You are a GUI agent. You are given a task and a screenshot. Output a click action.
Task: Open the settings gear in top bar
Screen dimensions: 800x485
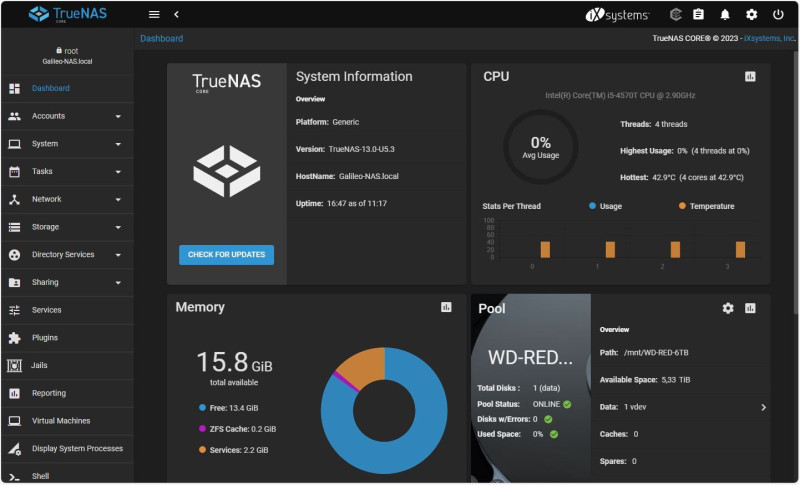(752, 14)
